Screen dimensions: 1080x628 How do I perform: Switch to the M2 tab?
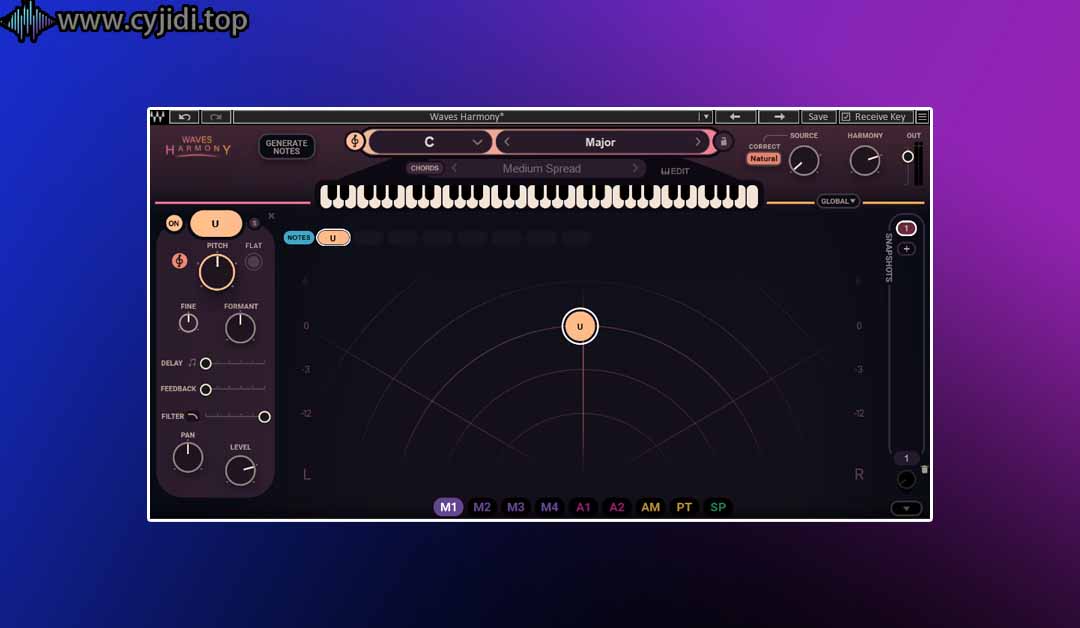pyautogui.click(x=482, y=507)
